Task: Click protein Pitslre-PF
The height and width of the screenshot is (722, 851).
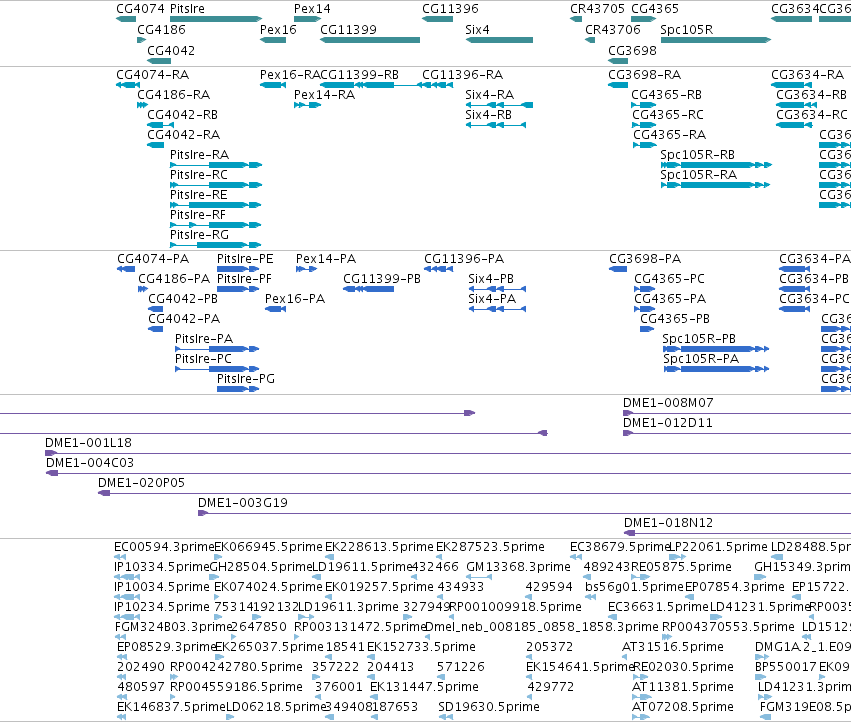Action: point(244,278)
